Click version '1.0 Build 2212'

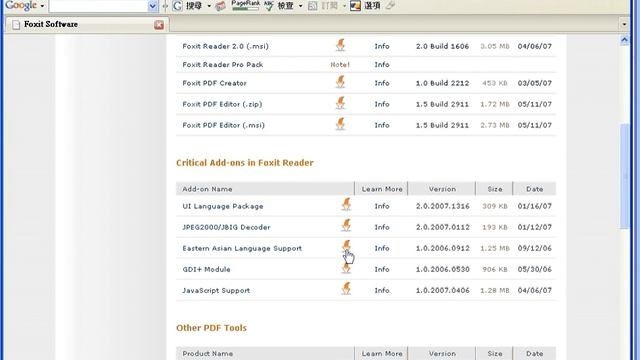(442, 83)
